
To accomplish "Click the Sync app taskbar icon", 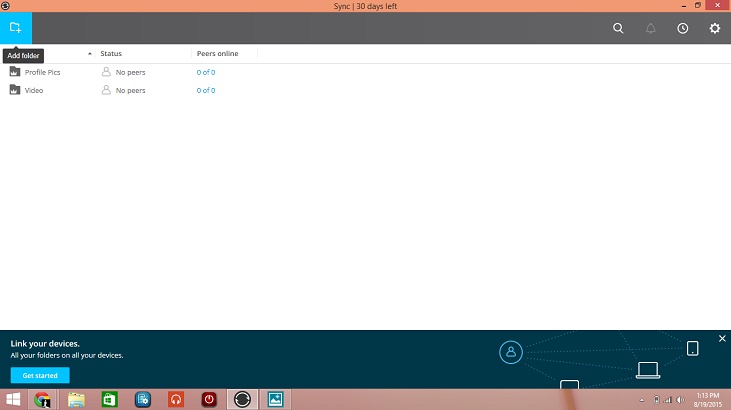I will tap(241, 399).
